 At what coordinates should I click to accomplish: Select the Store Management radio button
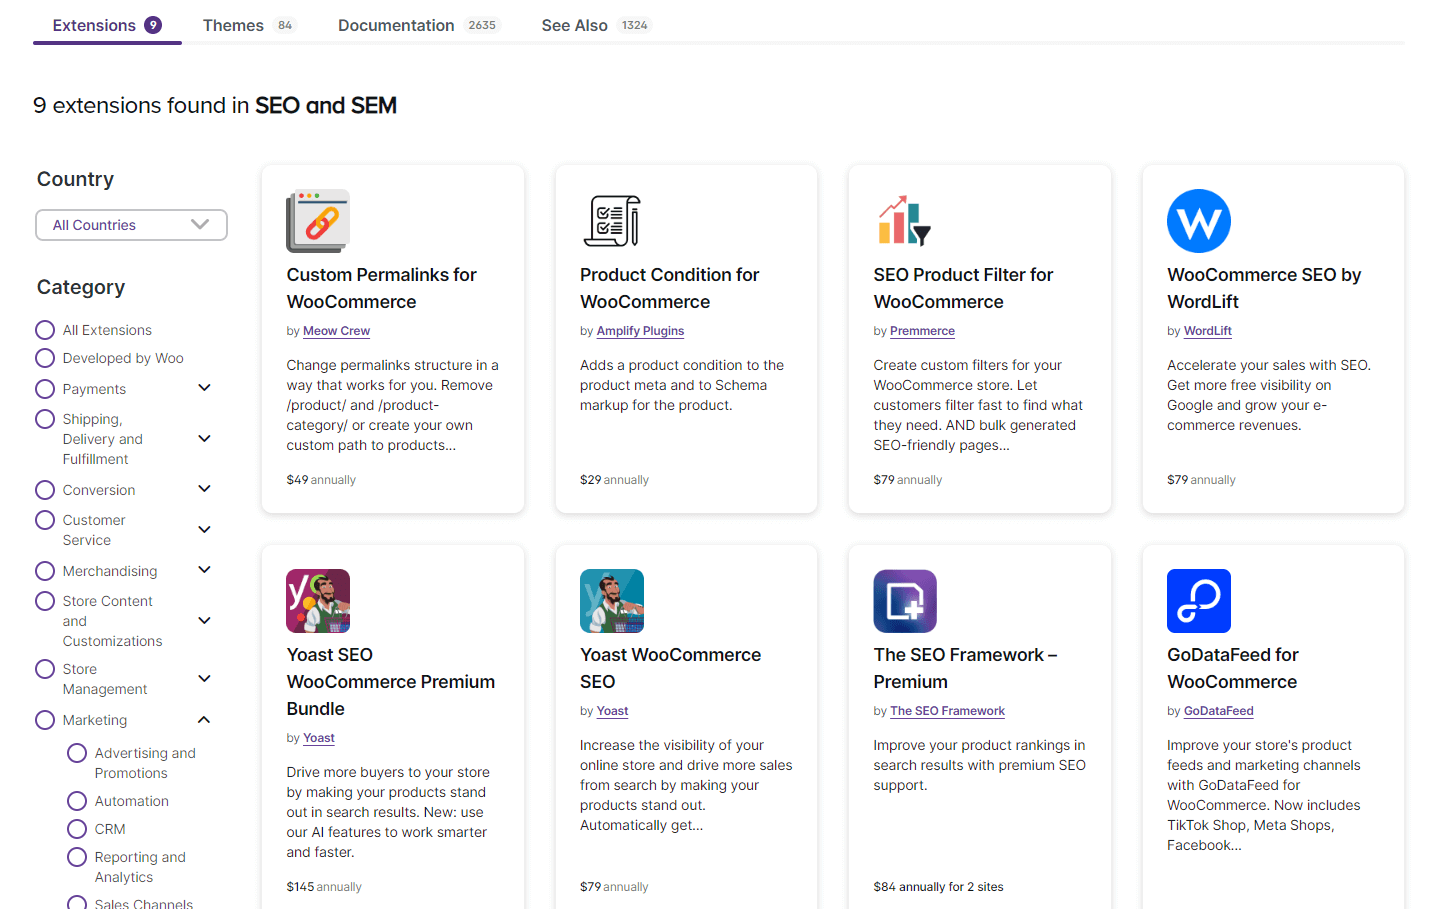click(45, 669)
